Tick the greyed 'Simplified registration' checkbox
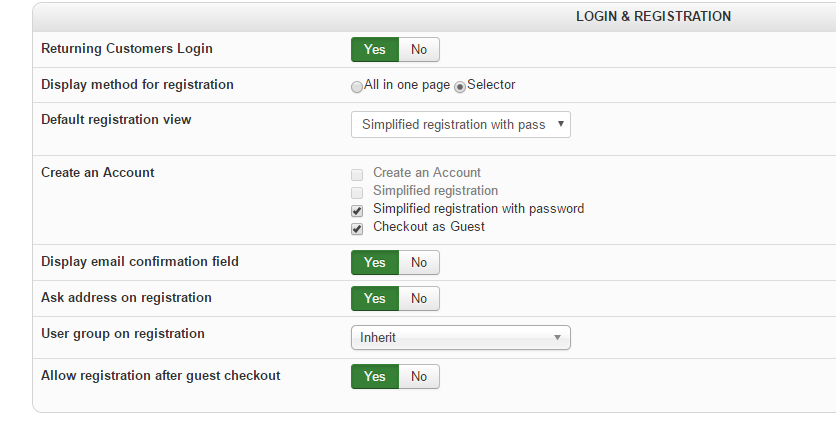 (x=357, y=192)
